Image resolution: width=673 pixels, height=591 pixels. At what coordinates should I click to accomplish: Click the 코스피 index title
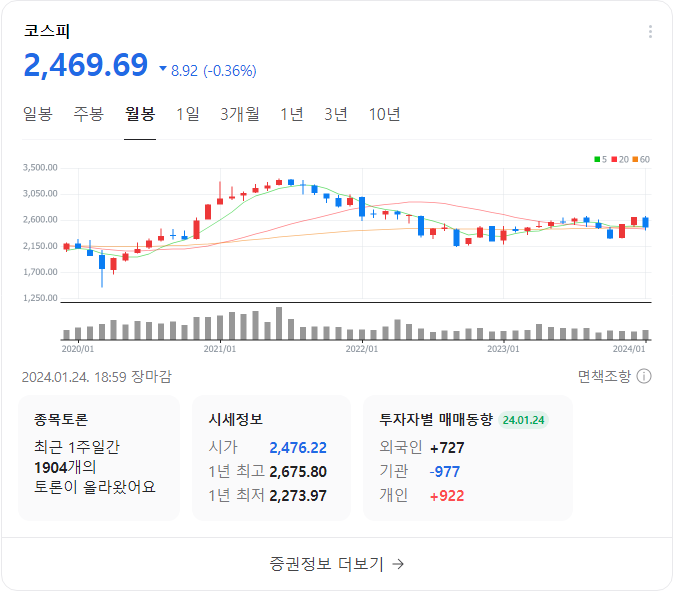47,31
